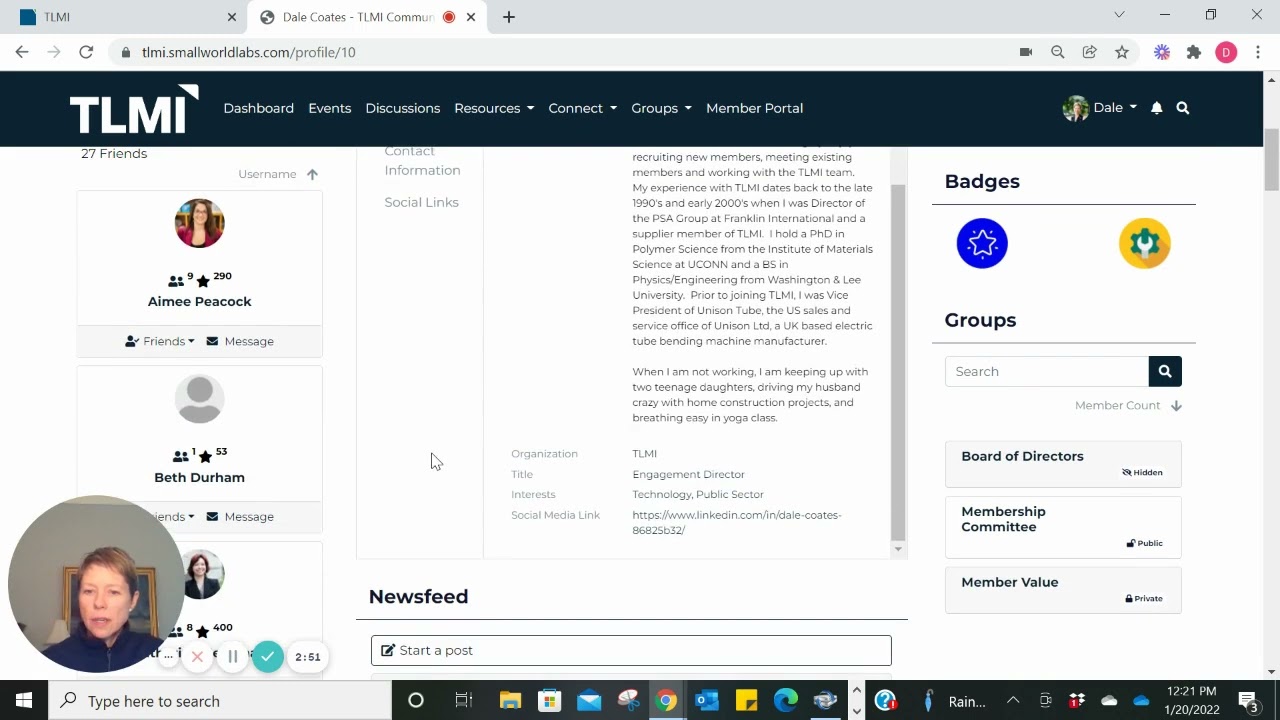Image resolution: width=1280 pixels, height=720 pixels.
Task: Open the Connect menu
Action: [582, 108]
